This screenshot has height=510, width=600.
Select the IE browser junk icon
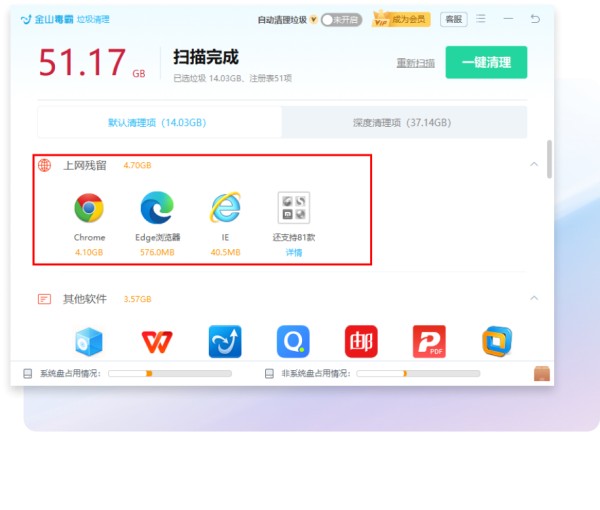coord(225,208)
